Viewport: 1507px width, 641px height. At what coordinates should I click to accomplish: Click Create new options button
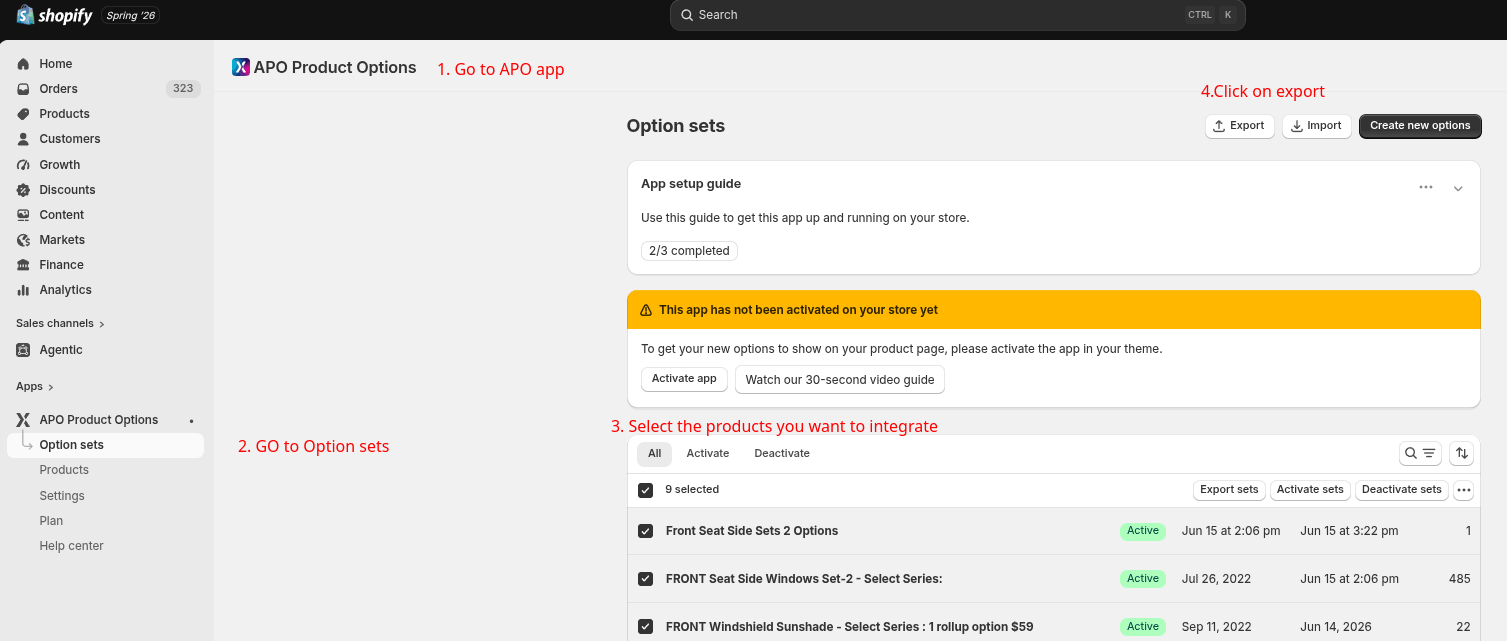point(1420,126)
